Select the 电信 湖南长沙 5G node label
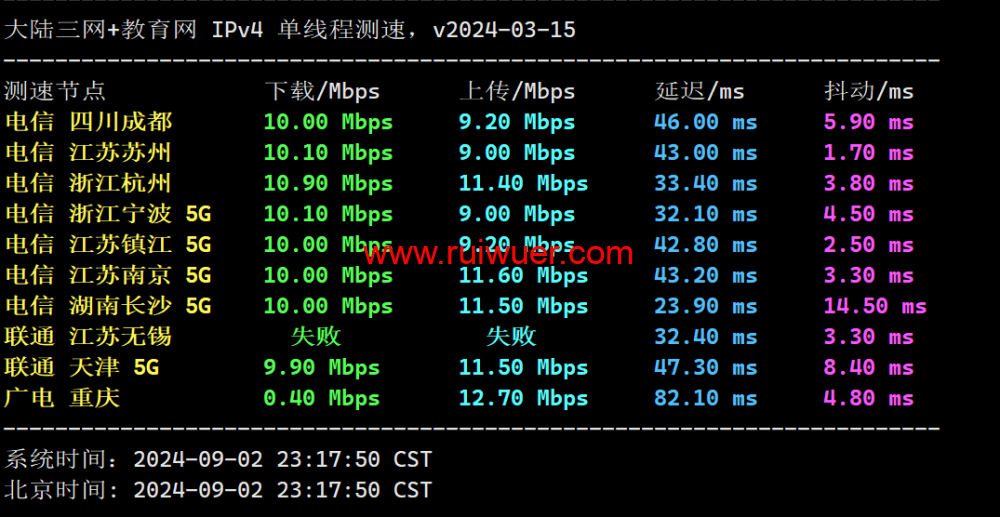 108,306
